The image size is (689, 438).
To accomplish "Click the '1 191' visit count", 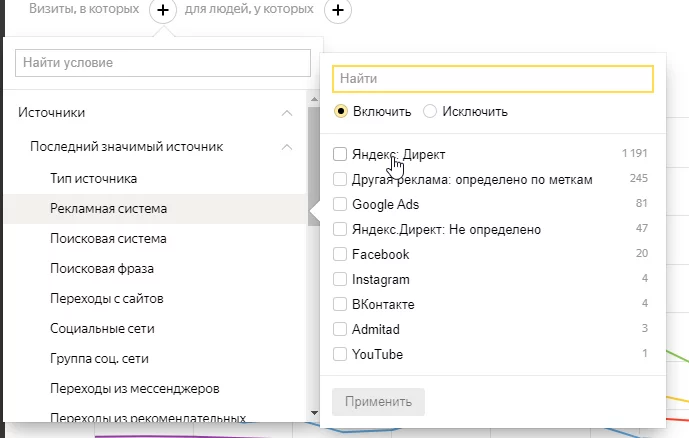I will pos(635,153).
